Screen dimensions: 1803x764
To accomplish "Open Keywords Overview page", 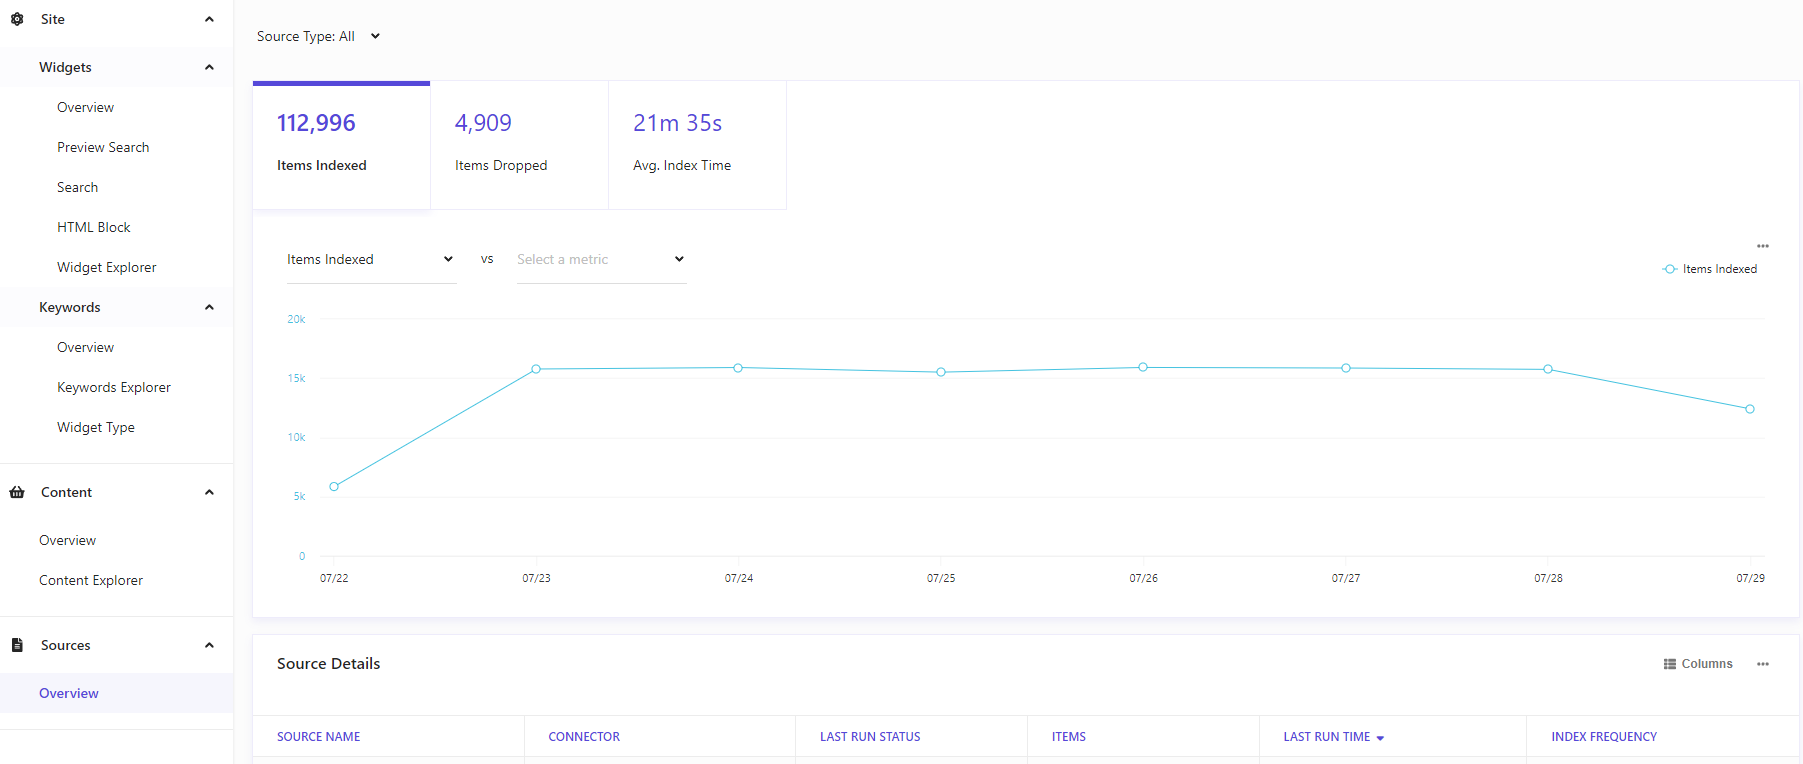I will tap(85, 347).
